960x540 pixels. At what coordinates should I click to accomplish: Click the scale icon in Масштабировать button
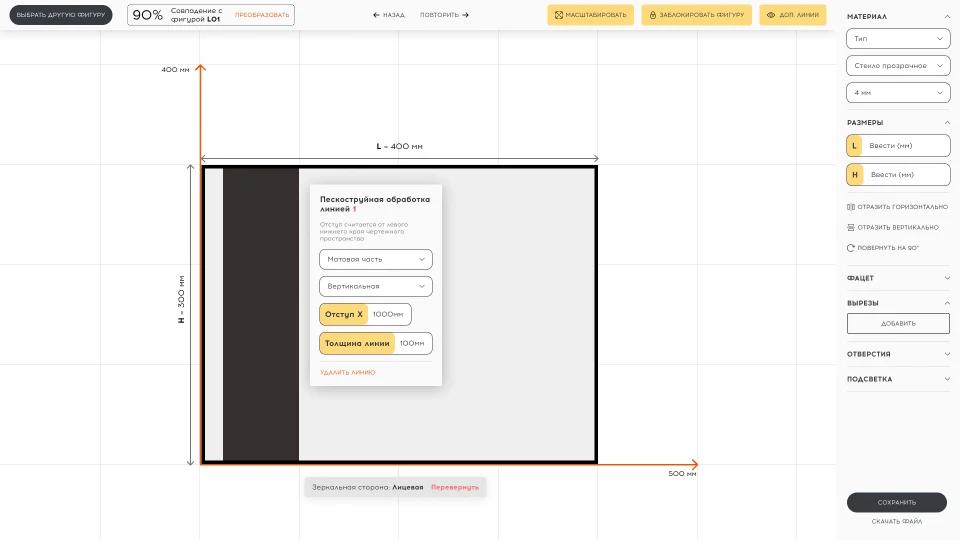[558, 15]
